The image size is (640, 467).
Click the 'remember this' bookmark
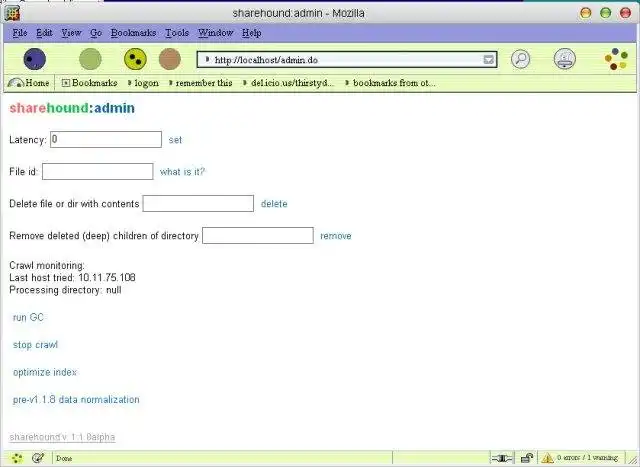(x=200, y=83)
